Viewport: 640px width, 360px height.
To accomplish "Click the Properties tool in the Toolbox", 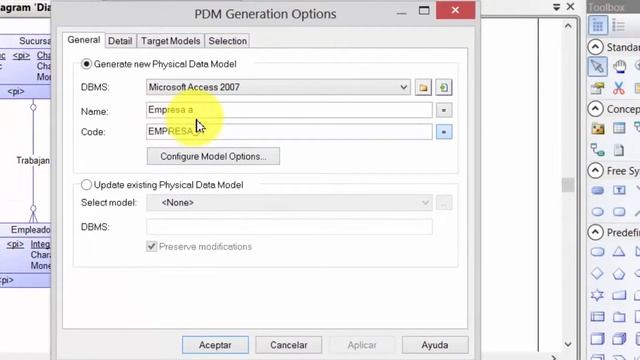I will pyautogui.click(x=598, y=88).
